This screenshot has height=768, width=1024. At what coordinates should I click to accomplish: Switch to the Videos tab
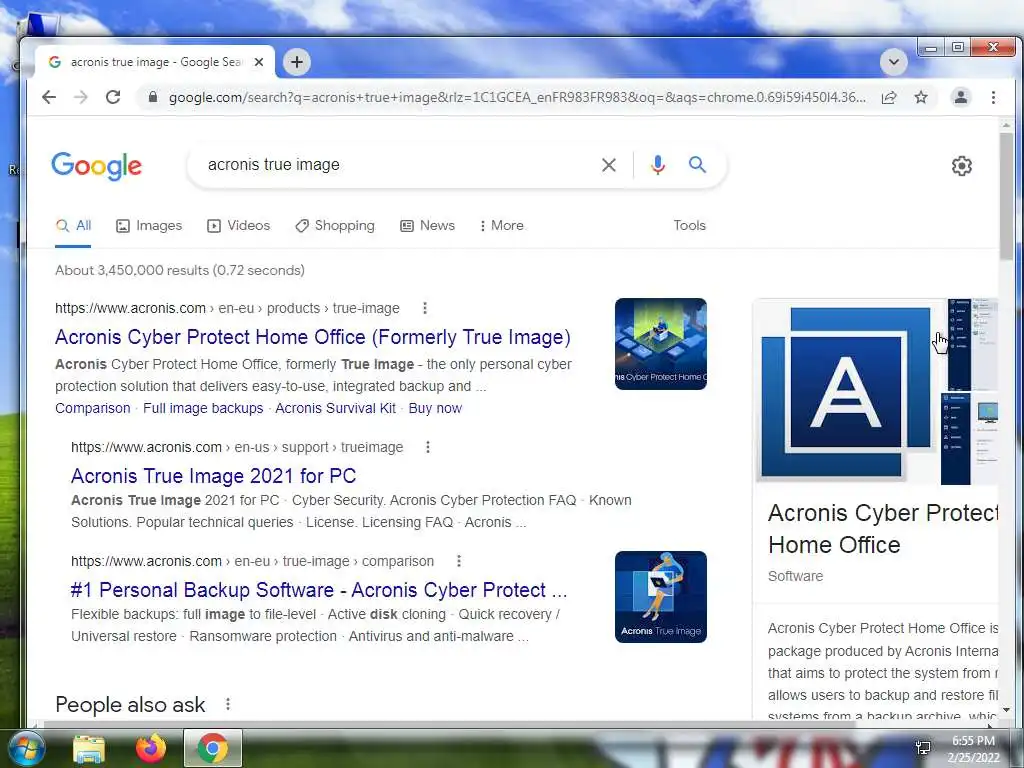click(238, 226)
